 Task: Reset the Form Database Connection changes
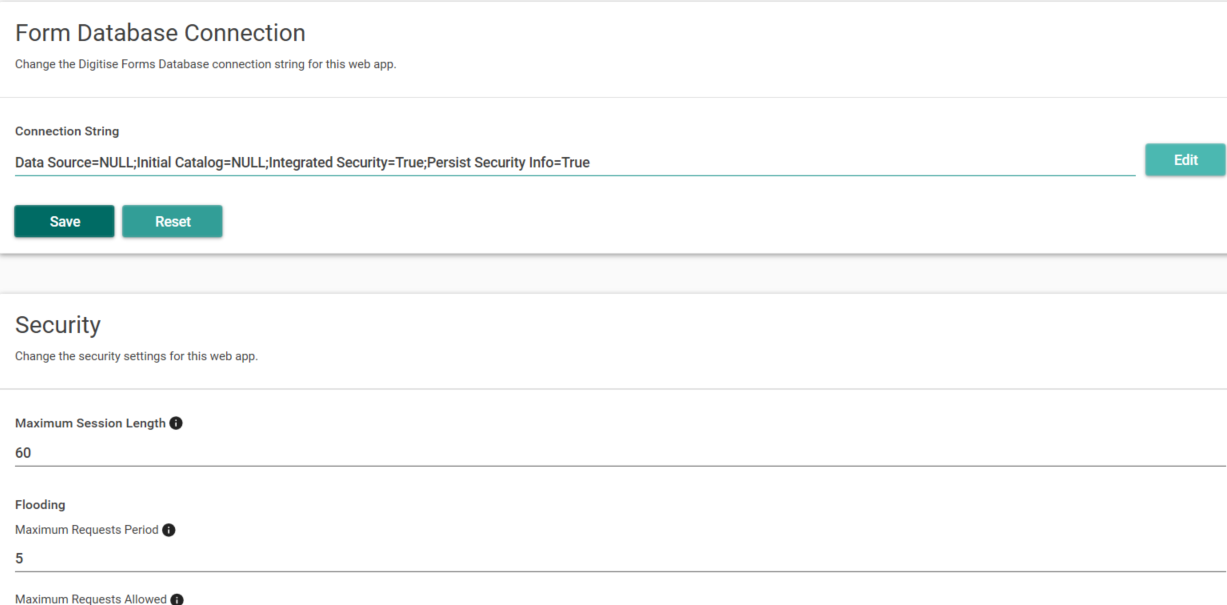point(172,221)
